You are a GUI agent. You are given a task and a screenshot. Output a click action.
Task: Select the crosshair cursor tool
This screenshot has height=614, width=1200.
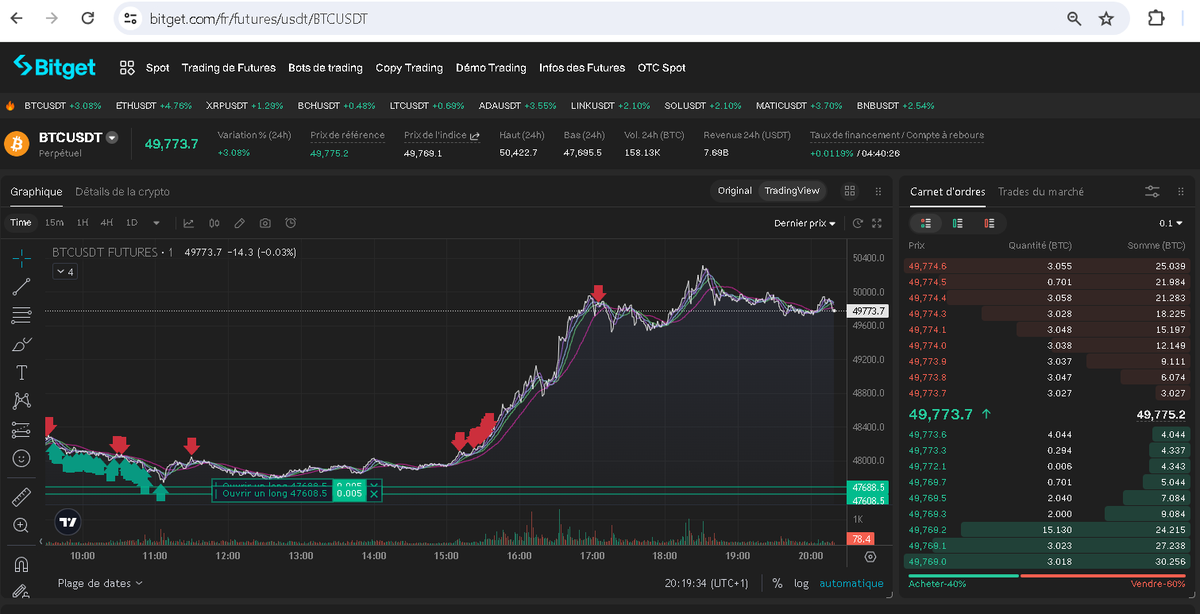(21, 258)
